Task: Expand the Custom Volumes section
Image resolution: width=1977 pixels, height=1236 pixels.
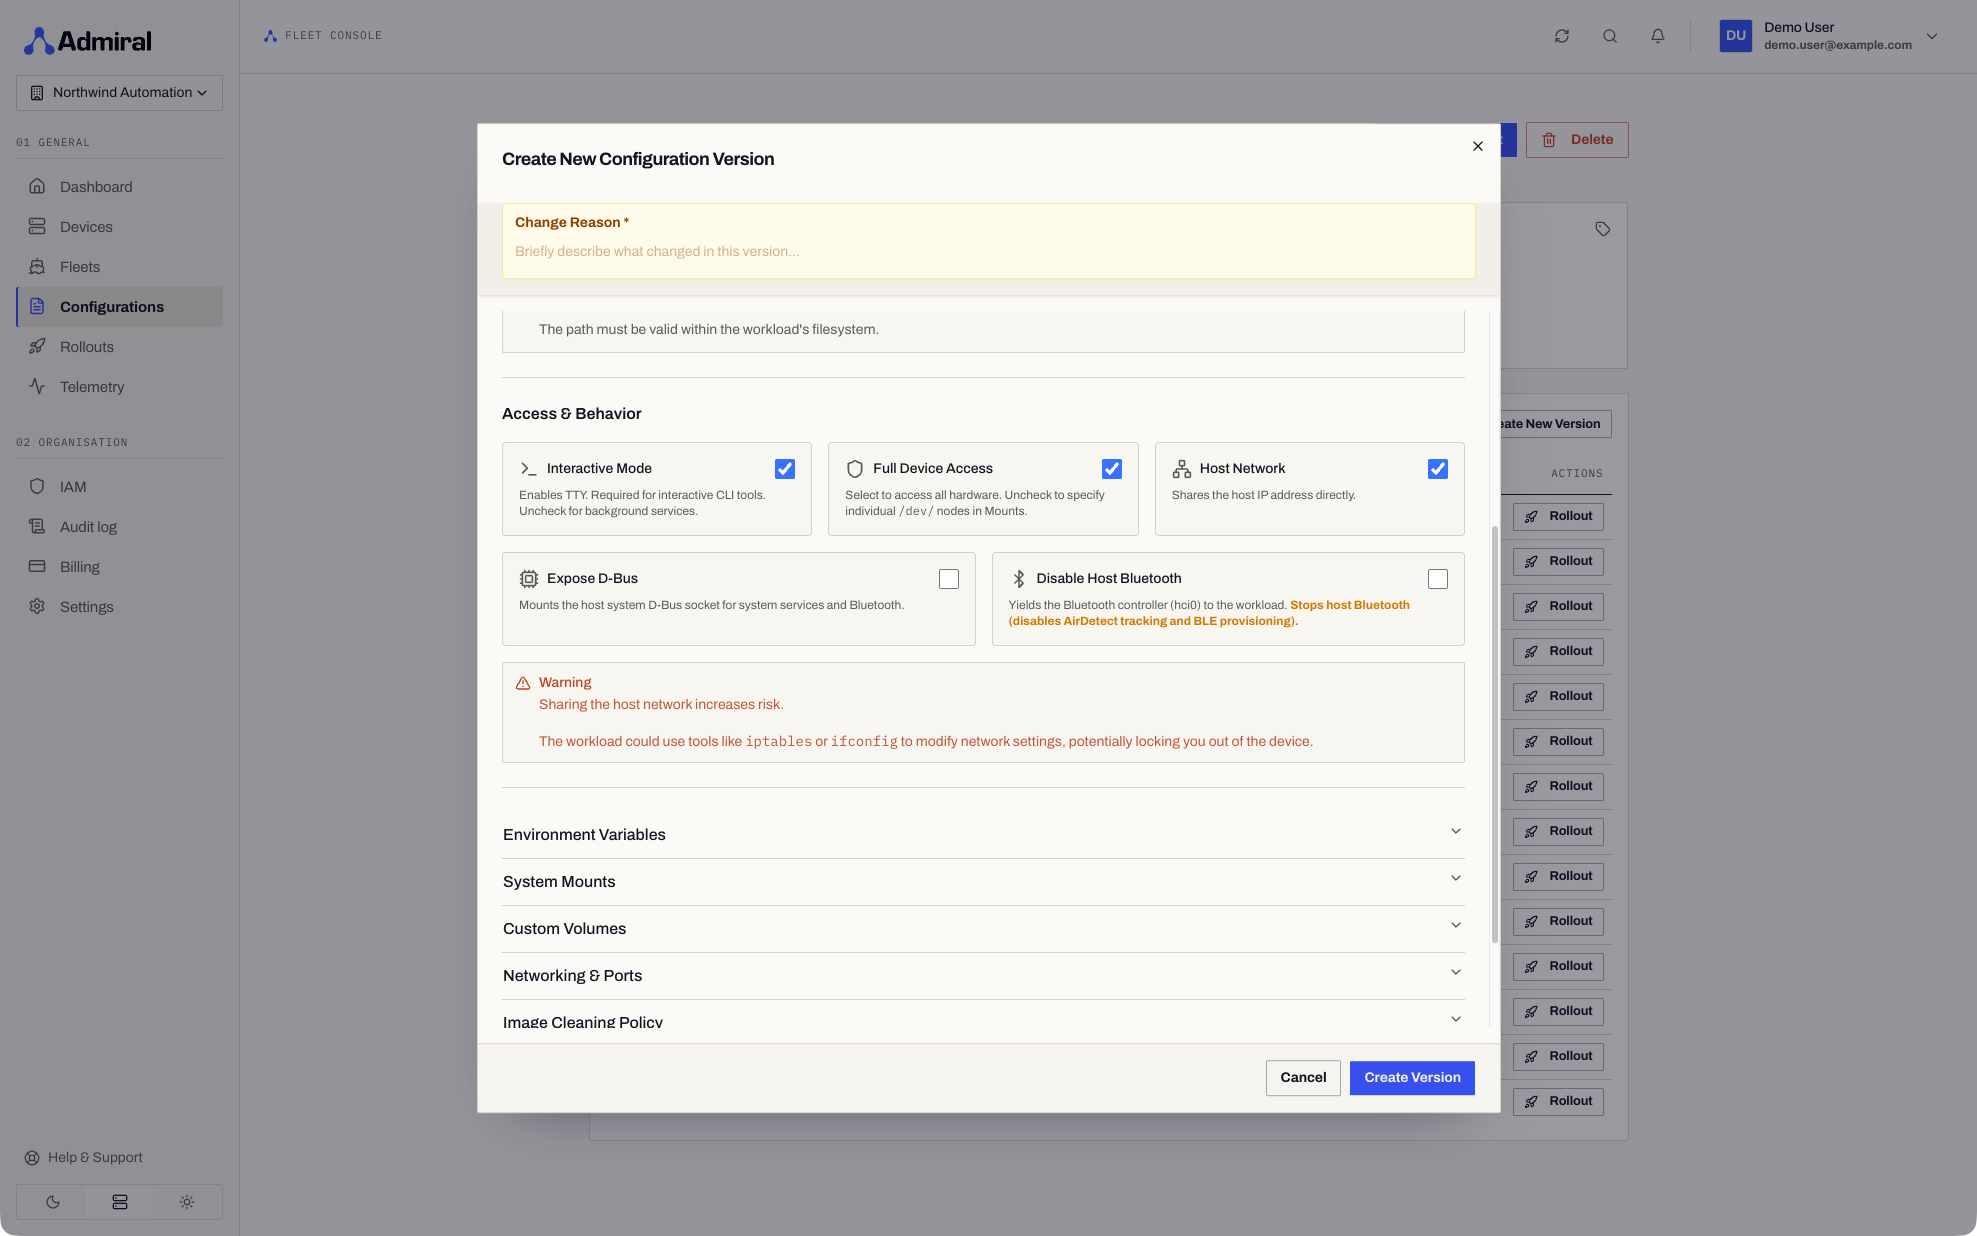Action: tap(983, 929)
